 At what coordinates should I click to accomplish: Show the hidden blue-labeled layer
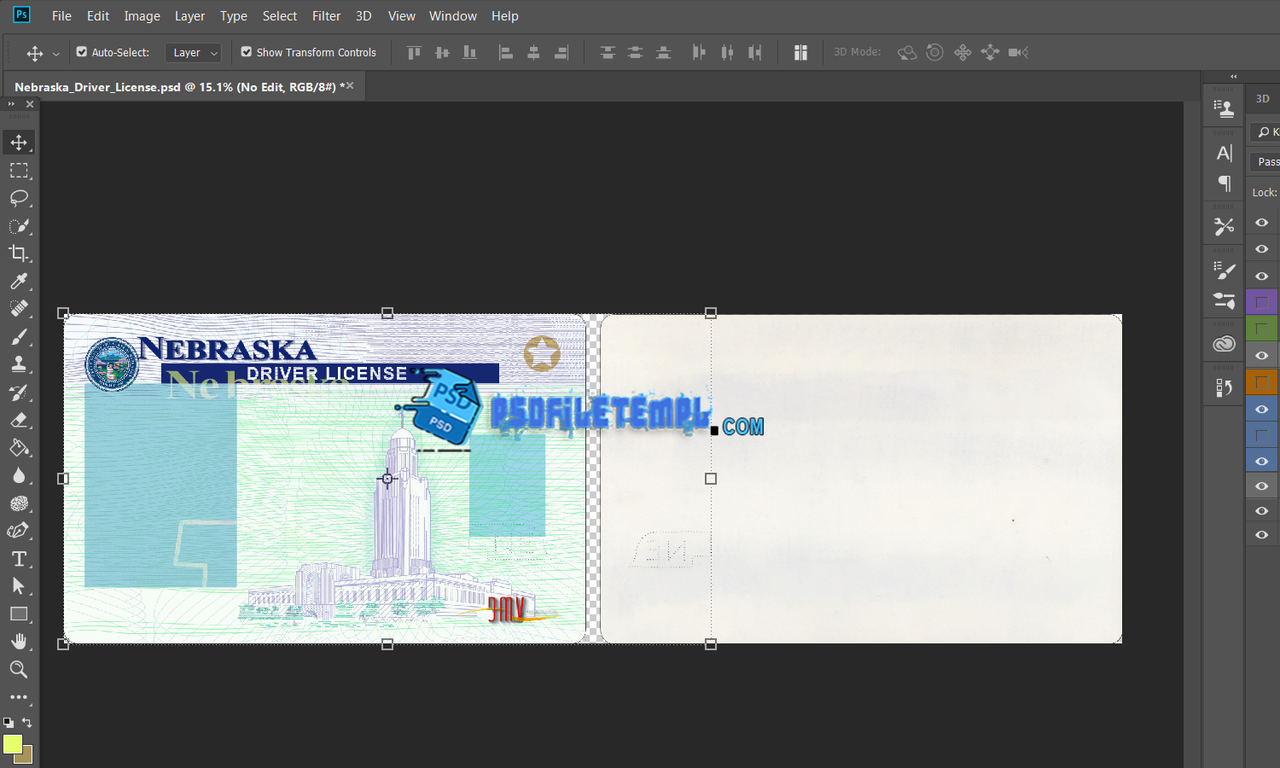[1262, 435]
